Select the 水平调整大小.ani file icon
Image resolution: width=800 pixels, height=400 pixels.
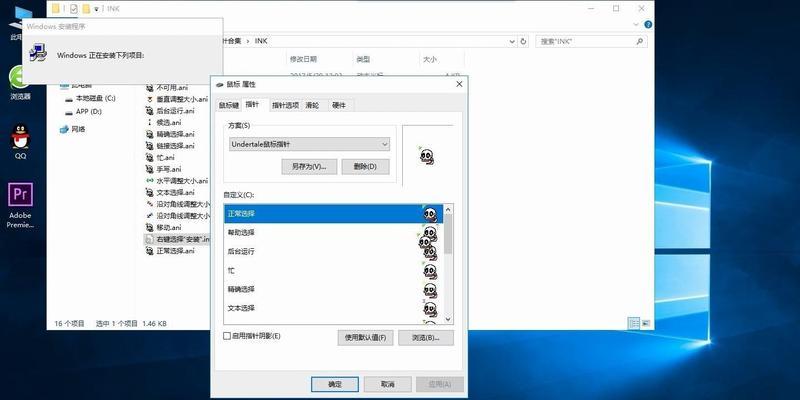click(149, 181)
